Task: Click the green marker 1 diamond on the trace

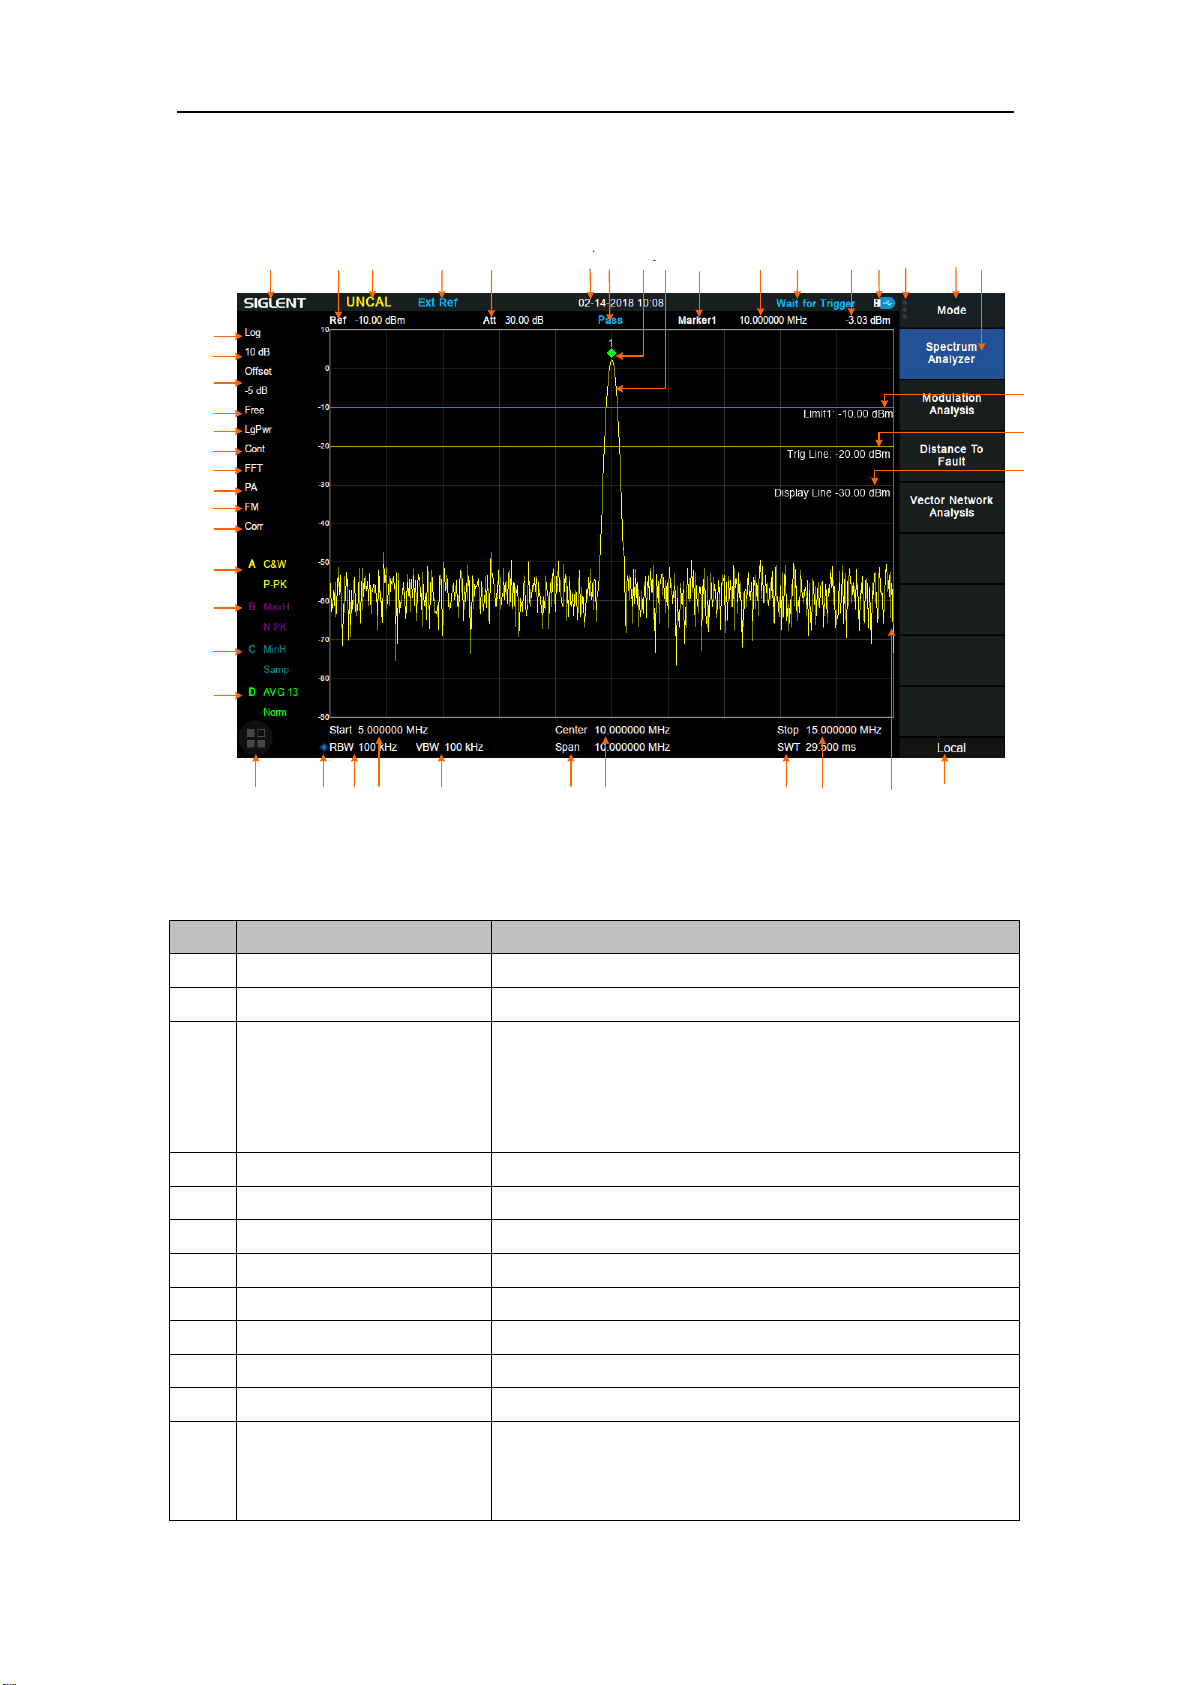Action: click(x=611, y=353)
